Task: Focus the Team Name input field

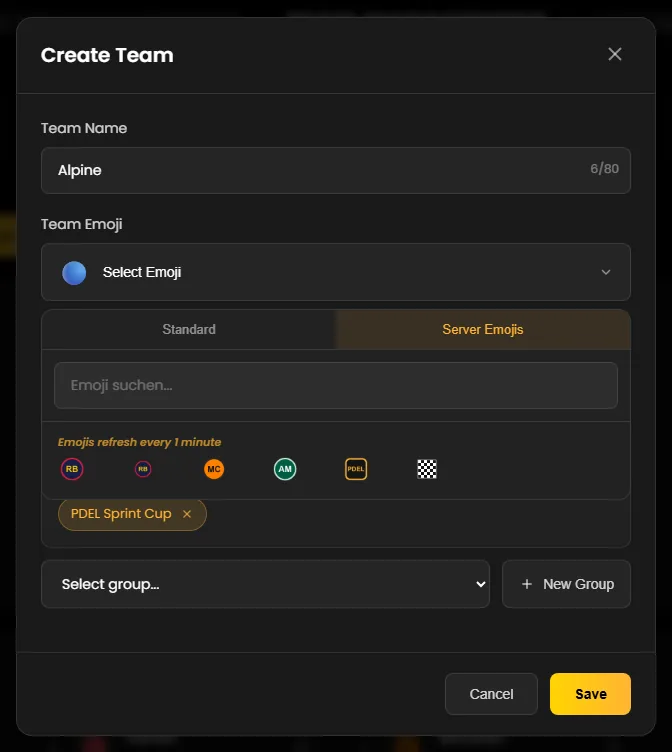Action: (336, 170)
